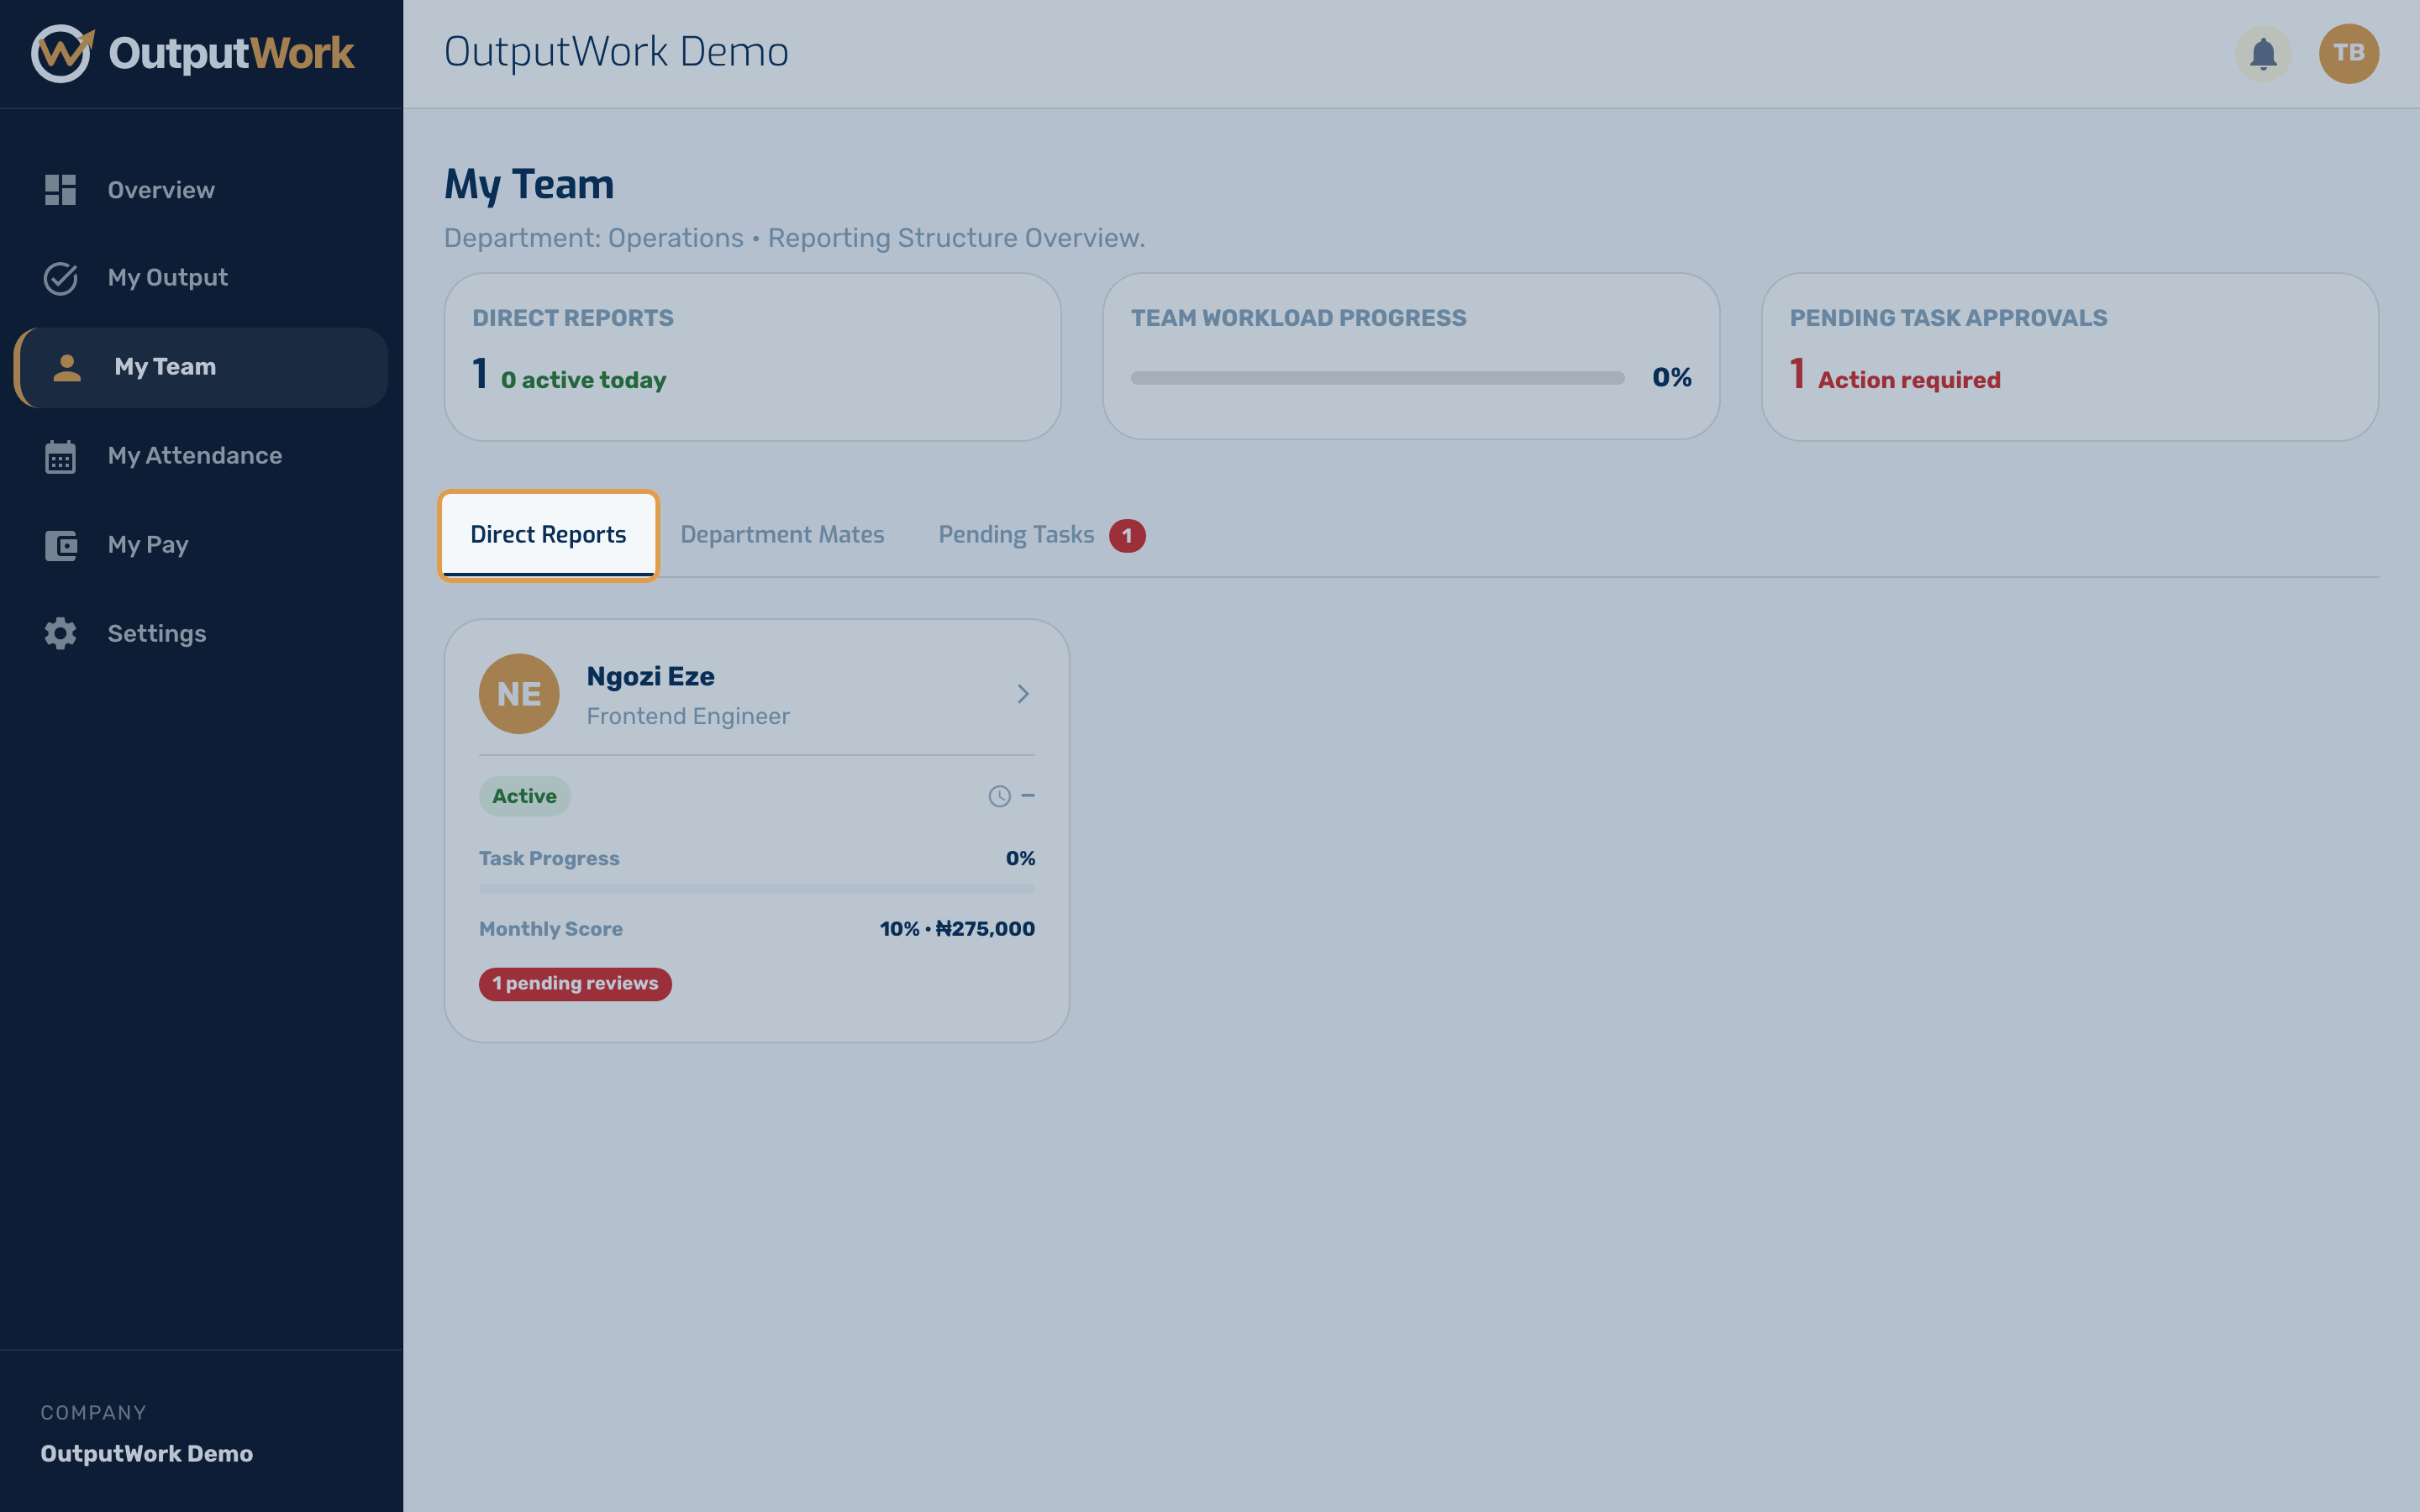The width and height of the screenshot is (2420, 1512).
Task: Click the Ngozi Eze name
Action: pos(650,677)
